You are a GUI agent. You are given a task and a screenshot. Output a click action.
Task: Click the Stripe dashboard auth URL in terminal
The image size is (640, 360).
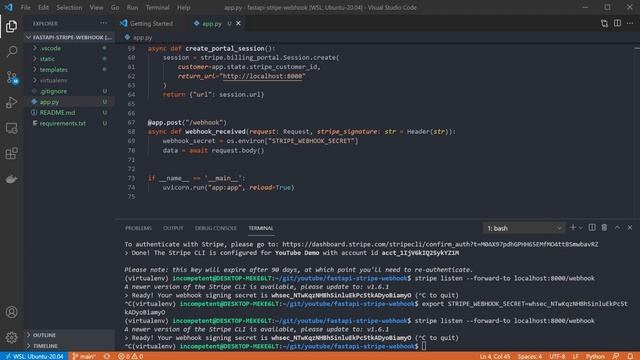pyautogui.click(x=440, y=244)
